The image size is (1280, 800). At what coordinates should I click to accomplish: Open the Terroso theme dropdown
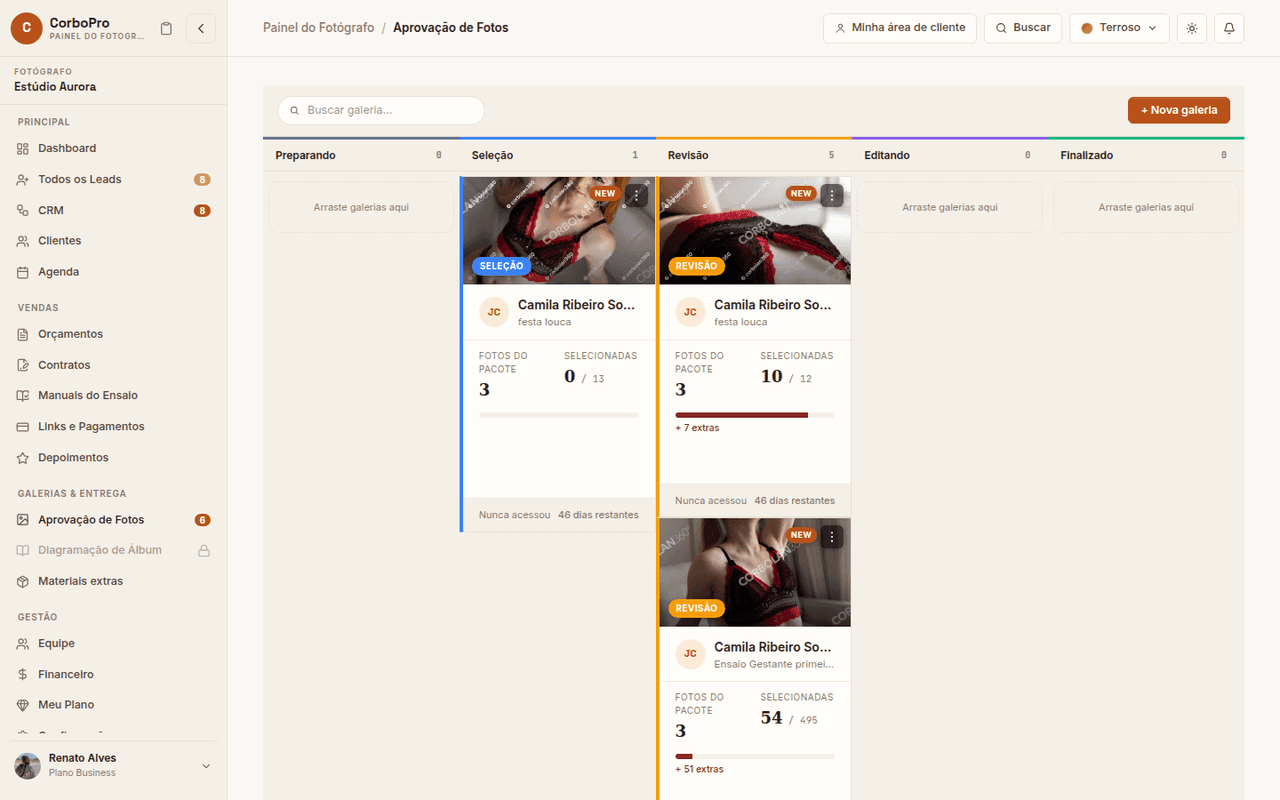pyautogui.click(x=1119, y=28)
